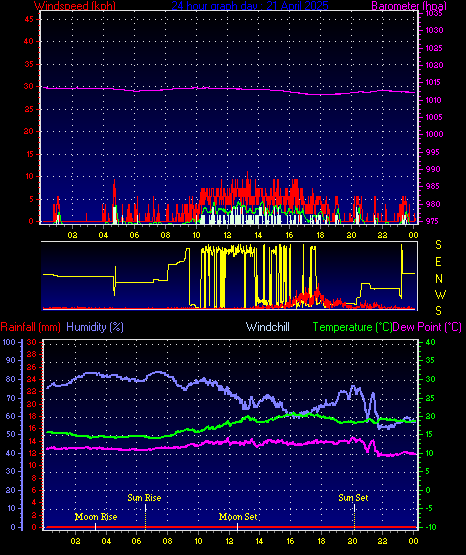Select the 'Windchill' legend label
The image size is (466, 555).
coord(268,327)
